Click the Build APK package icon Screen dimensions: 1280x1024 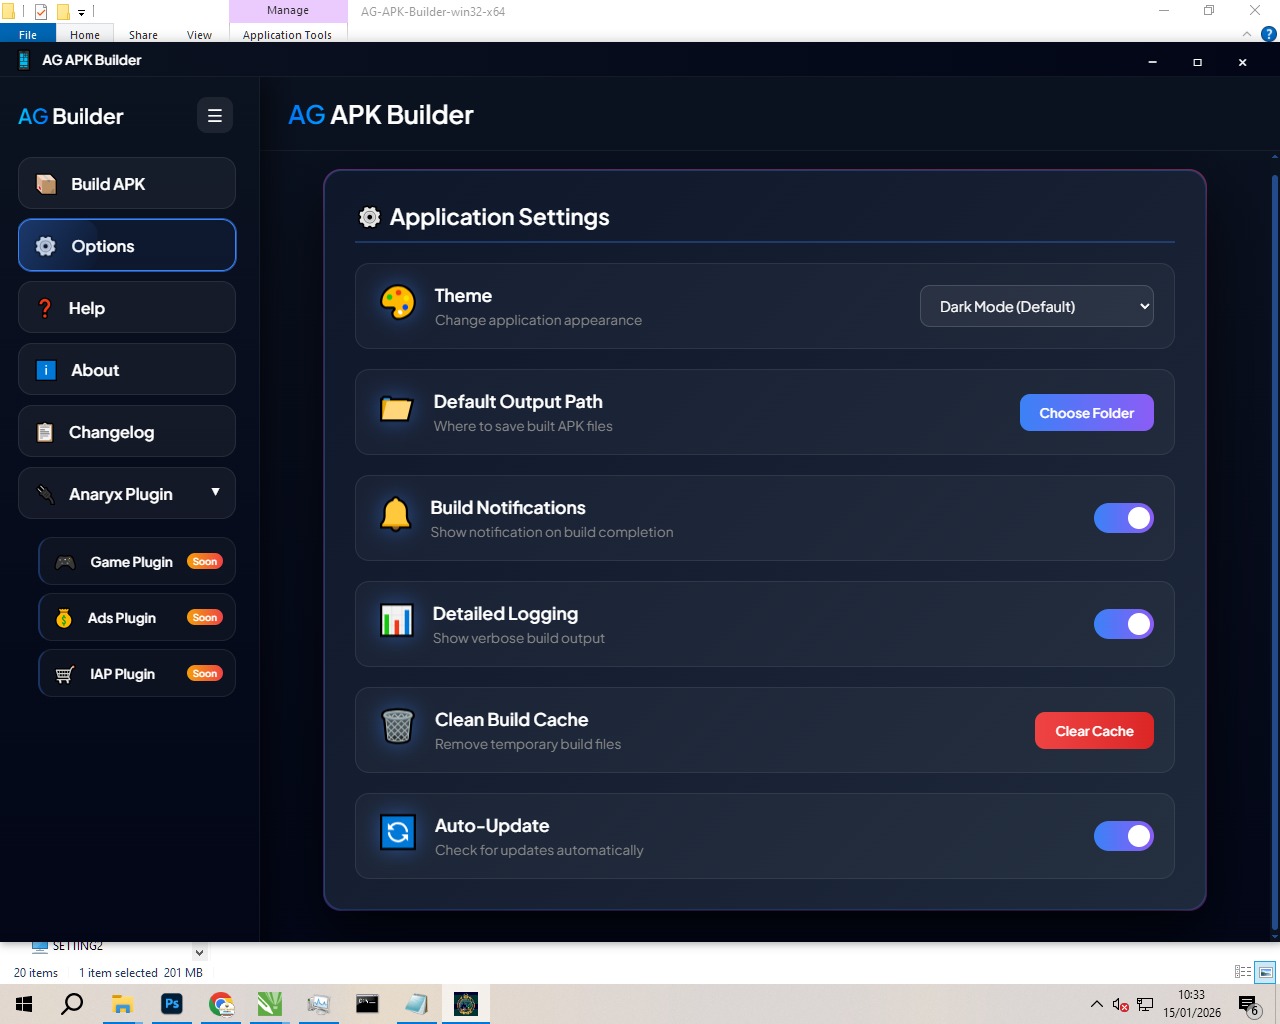click(x=46, y=184)
